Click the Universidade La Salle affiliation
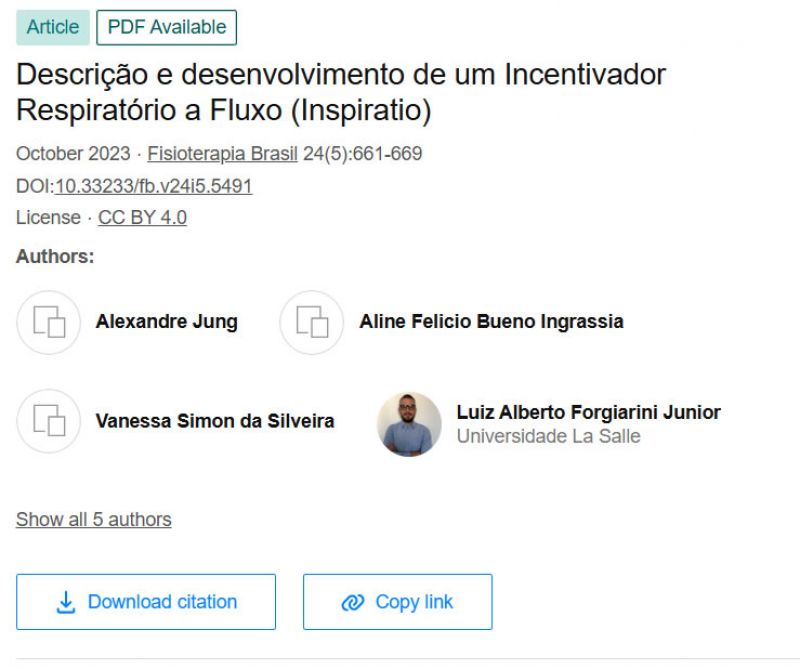 coord(548,436)
